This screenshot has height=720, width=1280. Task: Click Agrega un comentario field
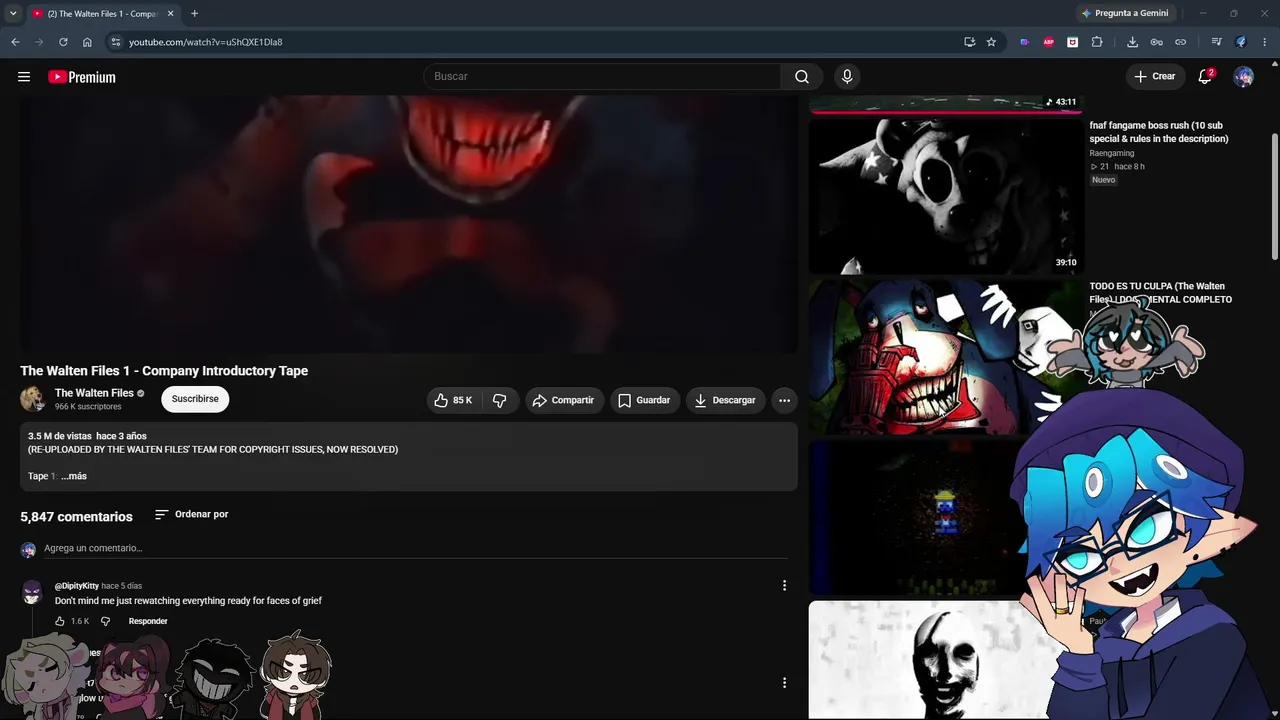[415, 548]
